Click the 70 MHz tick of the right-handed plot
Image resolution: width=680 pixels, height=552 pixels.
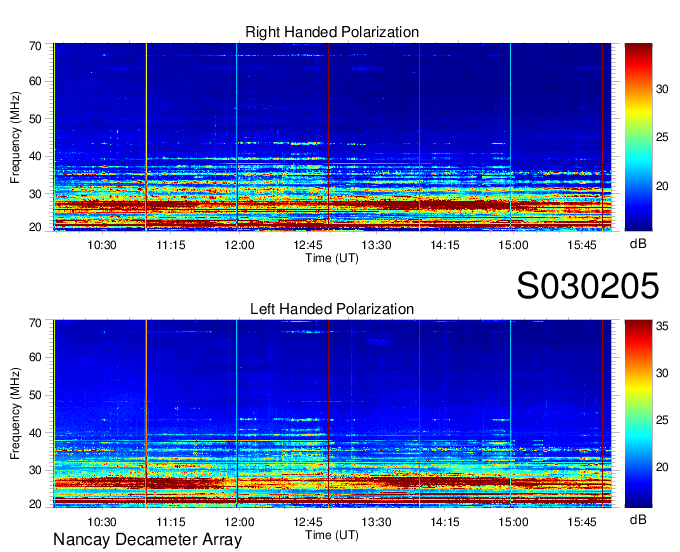pyautogui.click(x=35, y=46)
